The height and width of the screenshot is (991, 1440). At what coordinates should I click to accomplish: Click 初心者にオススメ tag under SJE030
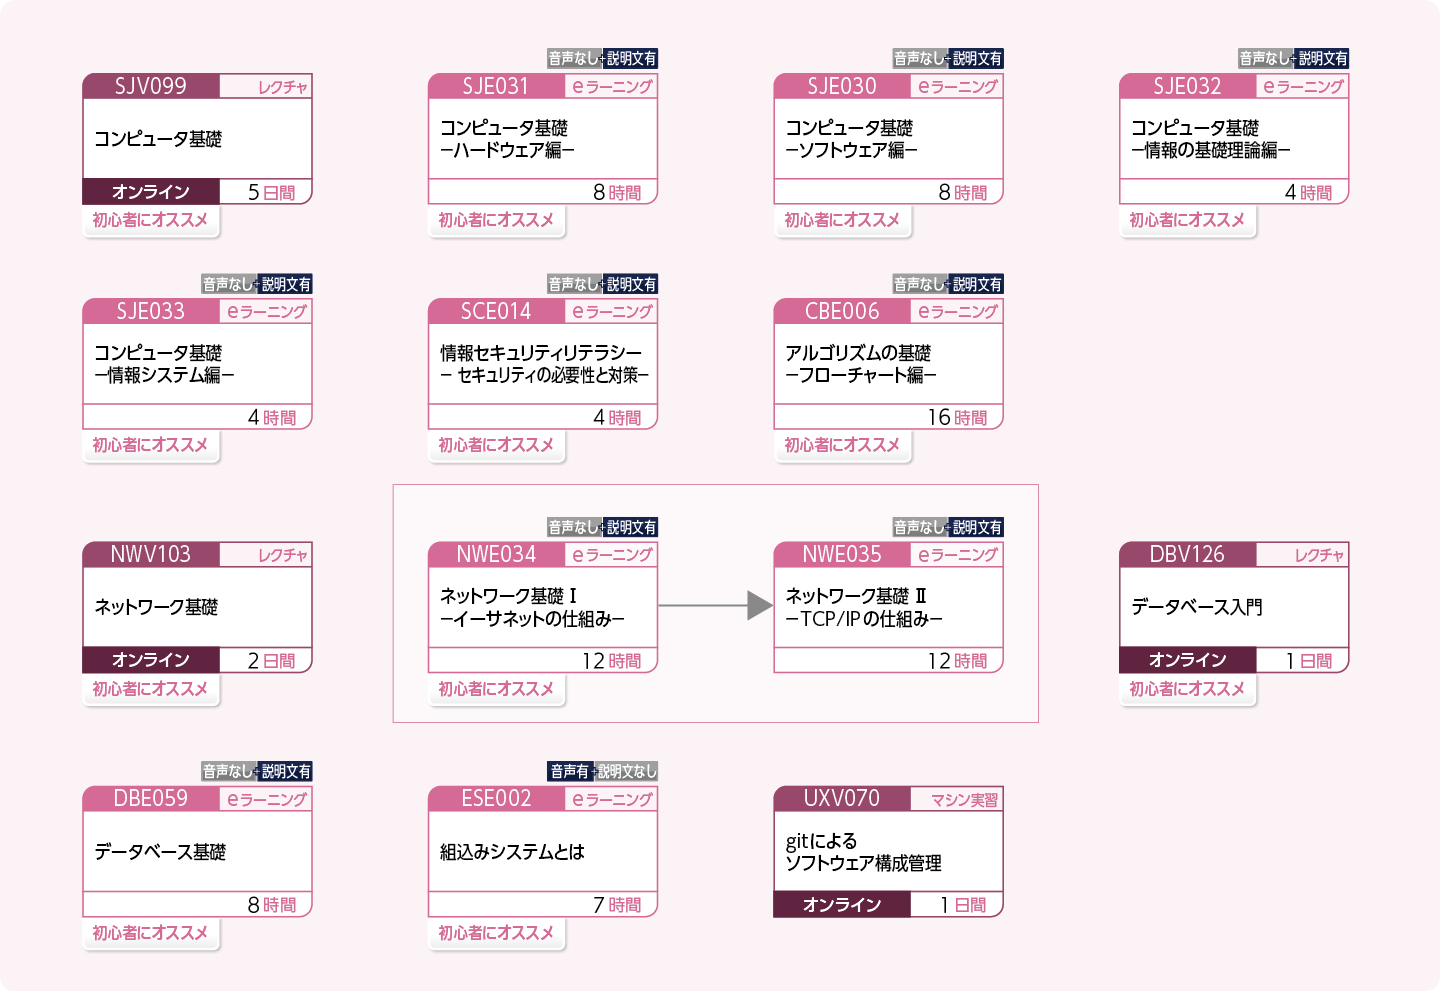coord(842,220)
